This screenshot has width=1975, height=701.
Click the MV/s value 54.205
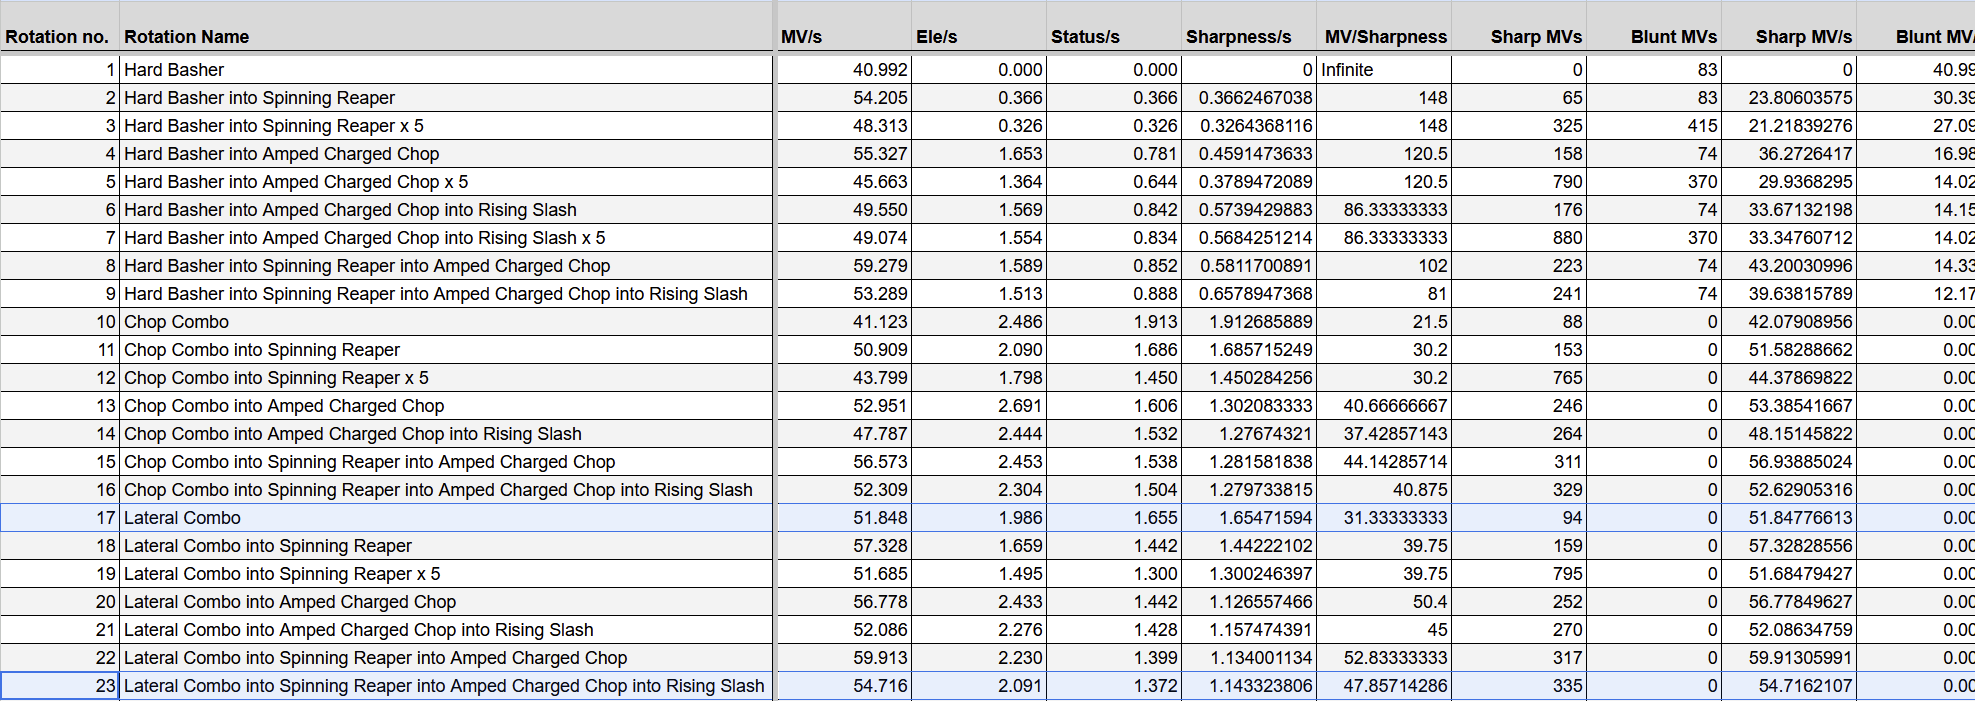point(844,98)
